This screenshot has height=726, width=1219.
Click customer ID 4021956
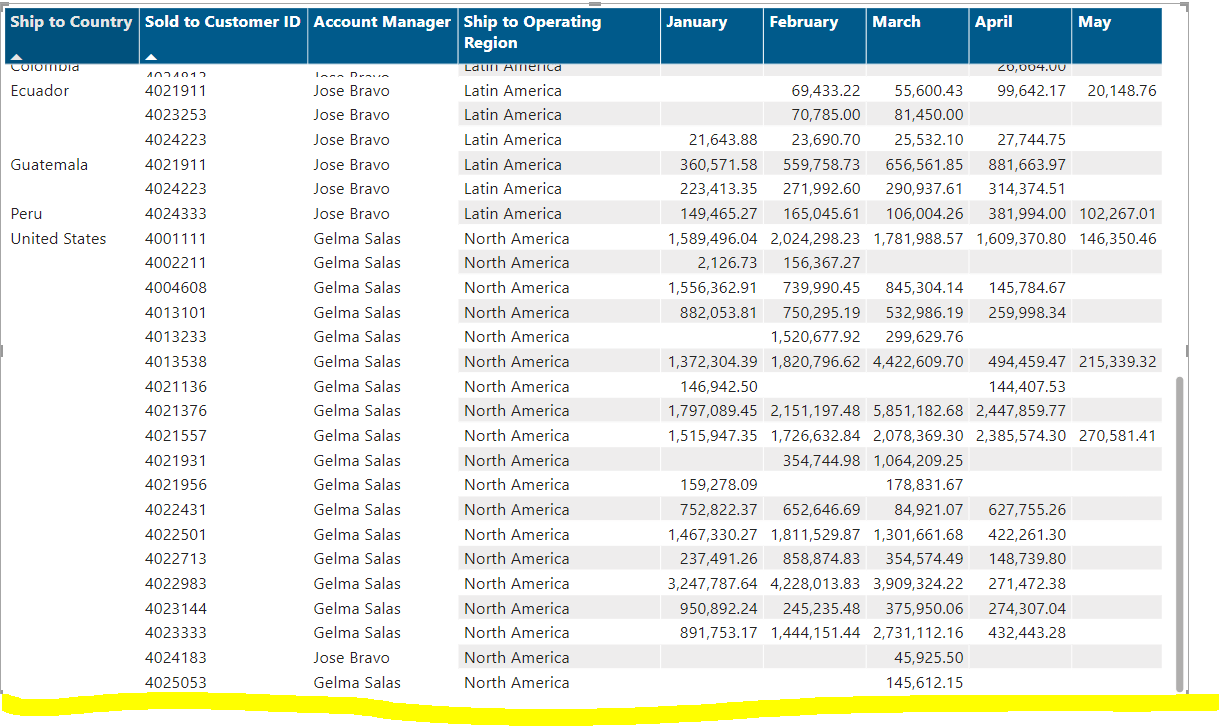[176, 485]
